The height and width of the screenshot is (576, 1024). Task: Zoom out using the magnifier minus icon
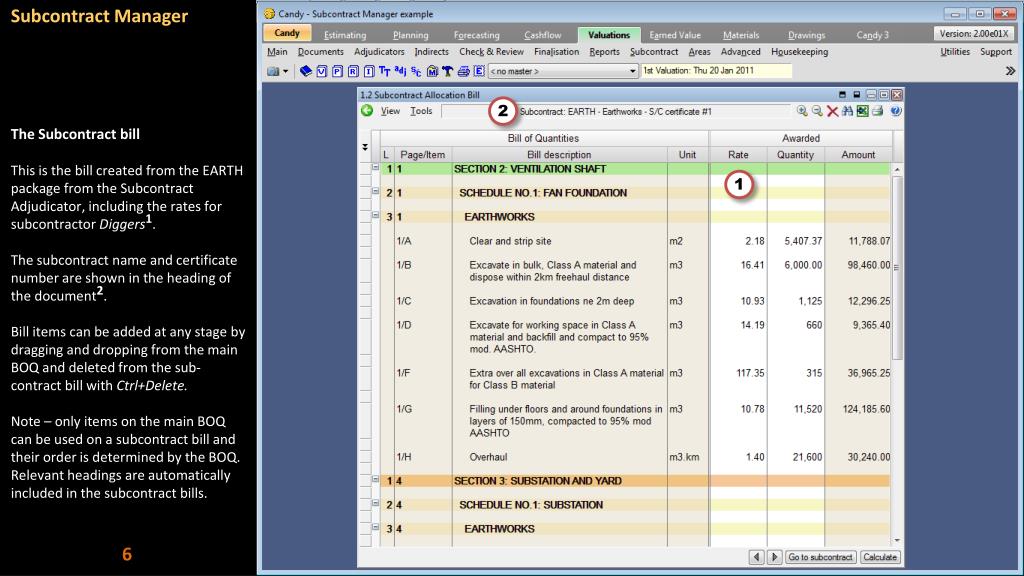click(817, 112)
